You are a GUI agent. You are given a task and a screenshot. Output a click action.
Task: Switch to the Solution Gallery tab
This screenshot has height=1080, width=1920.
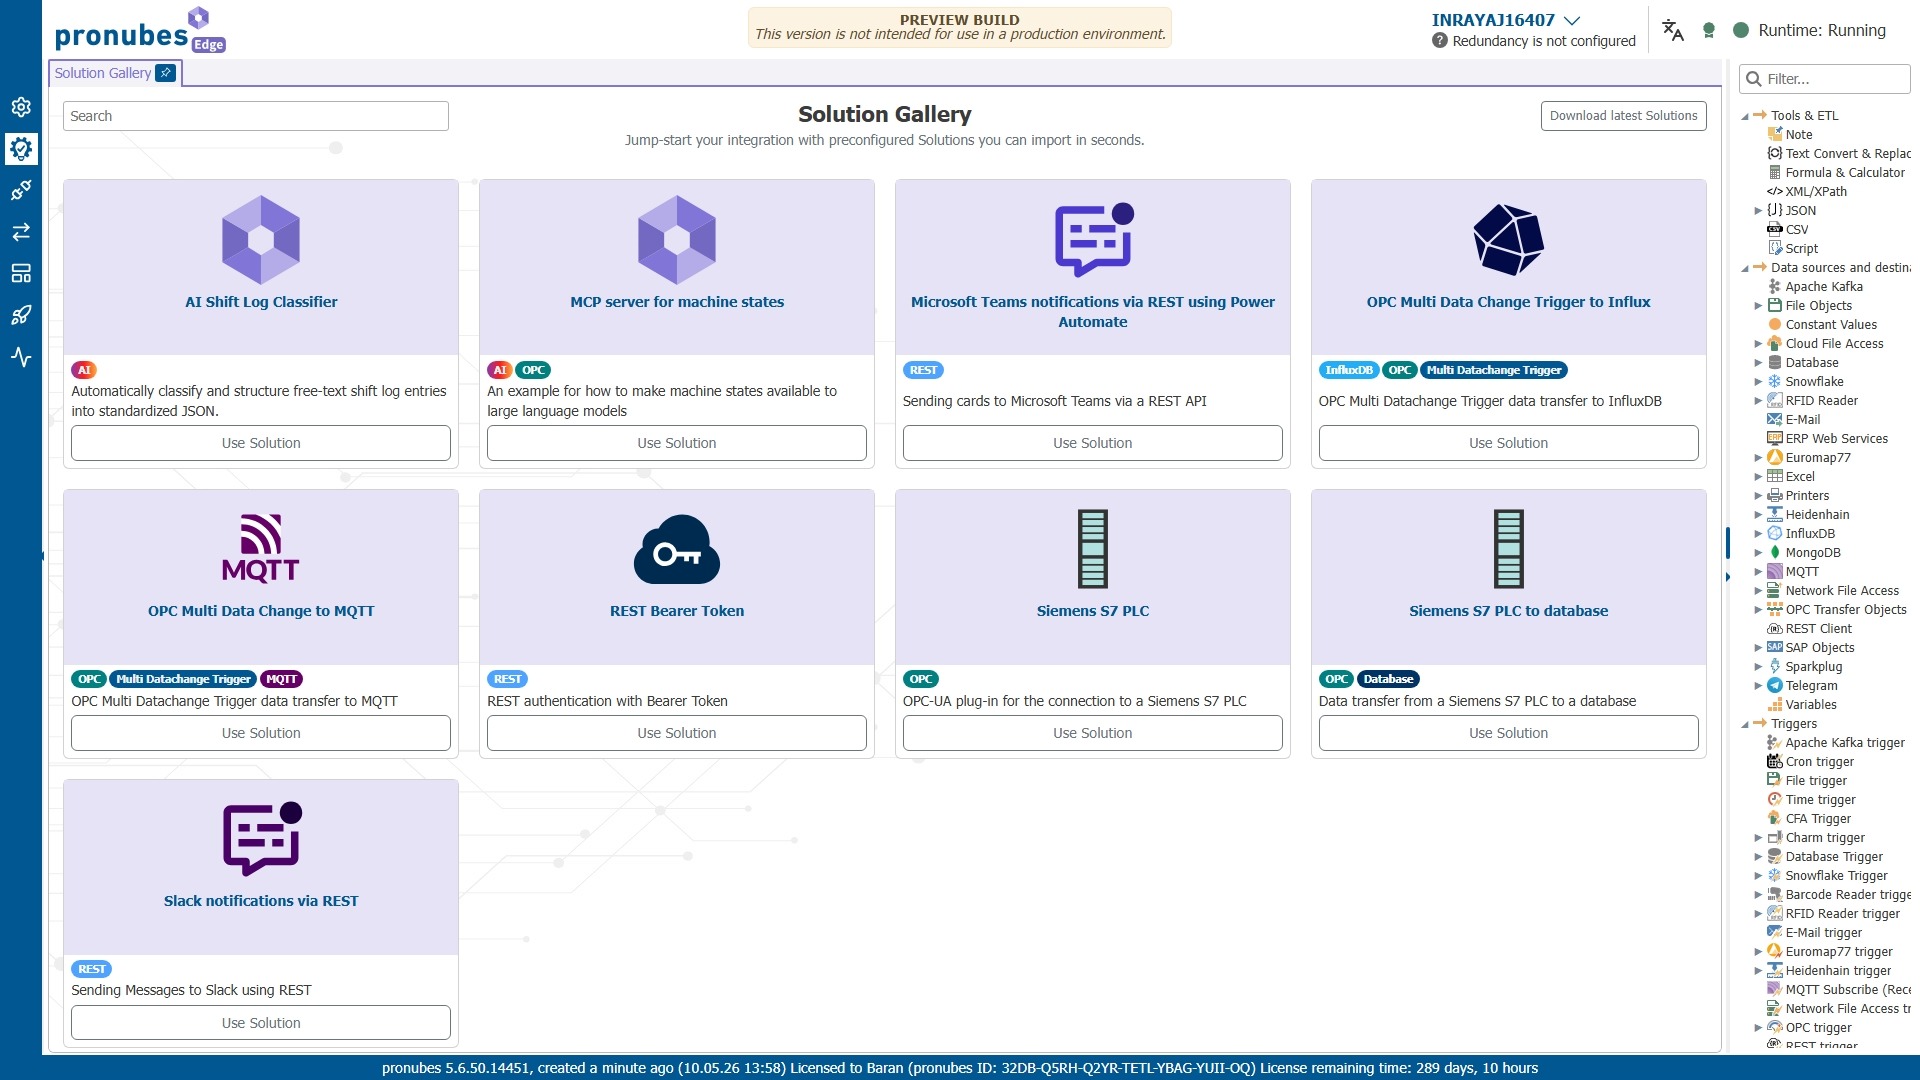(x=102, y=73)
